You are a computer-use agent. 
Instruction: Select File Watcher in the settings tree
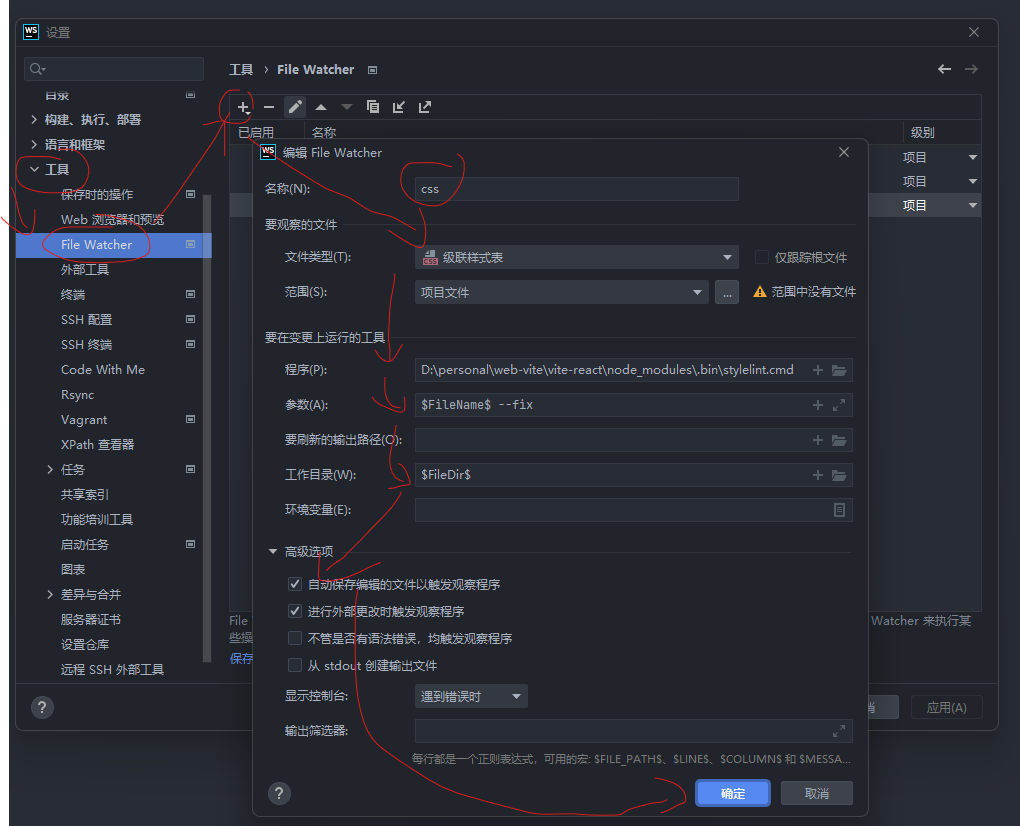tap(114, 245)
